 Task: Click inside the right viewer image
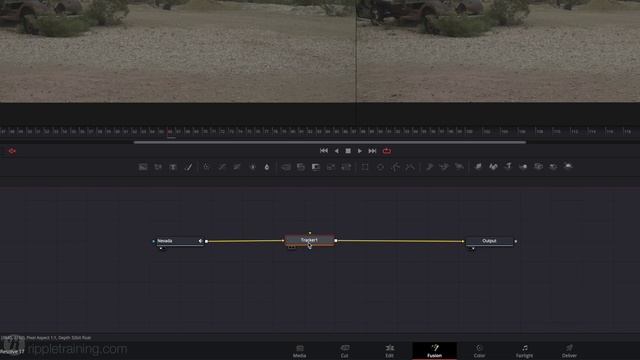click(x=498, y=51)
